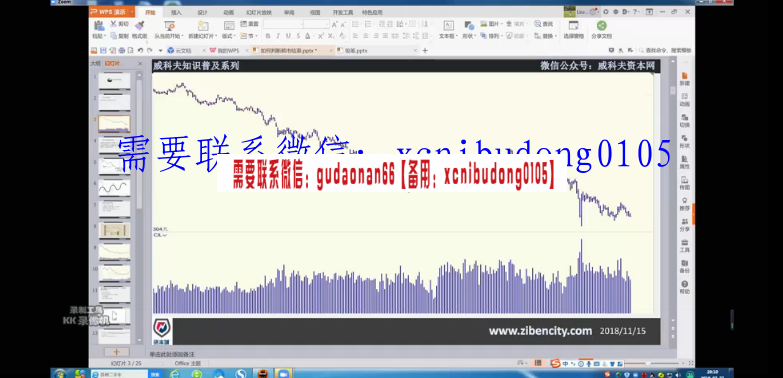The width and height of the screenshot is (783, 378).
Task: Click the Save icon in quick access bar
Action: [103, 50]
